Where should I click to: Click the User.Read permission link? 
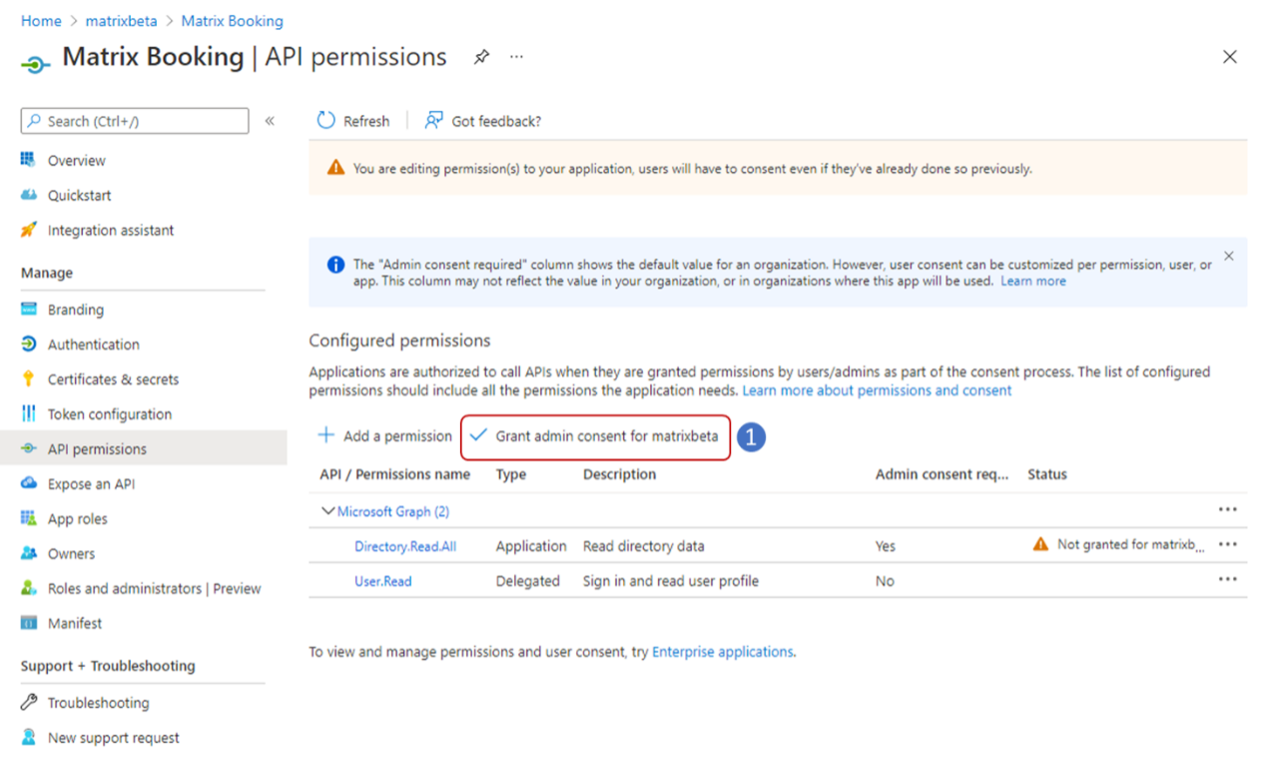[x=383, y=581]
